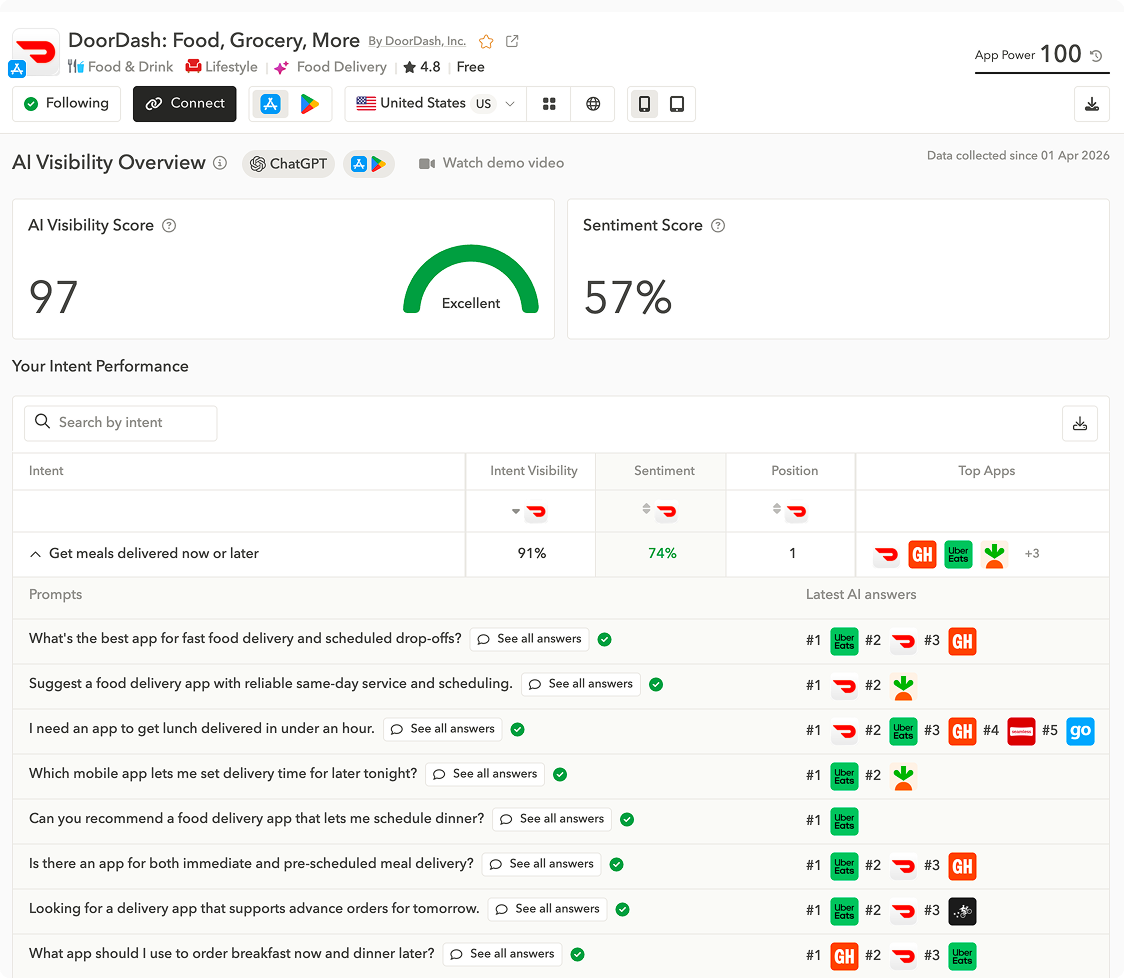
Task: Click the Food Delivery category link
Action: (330, 67)
